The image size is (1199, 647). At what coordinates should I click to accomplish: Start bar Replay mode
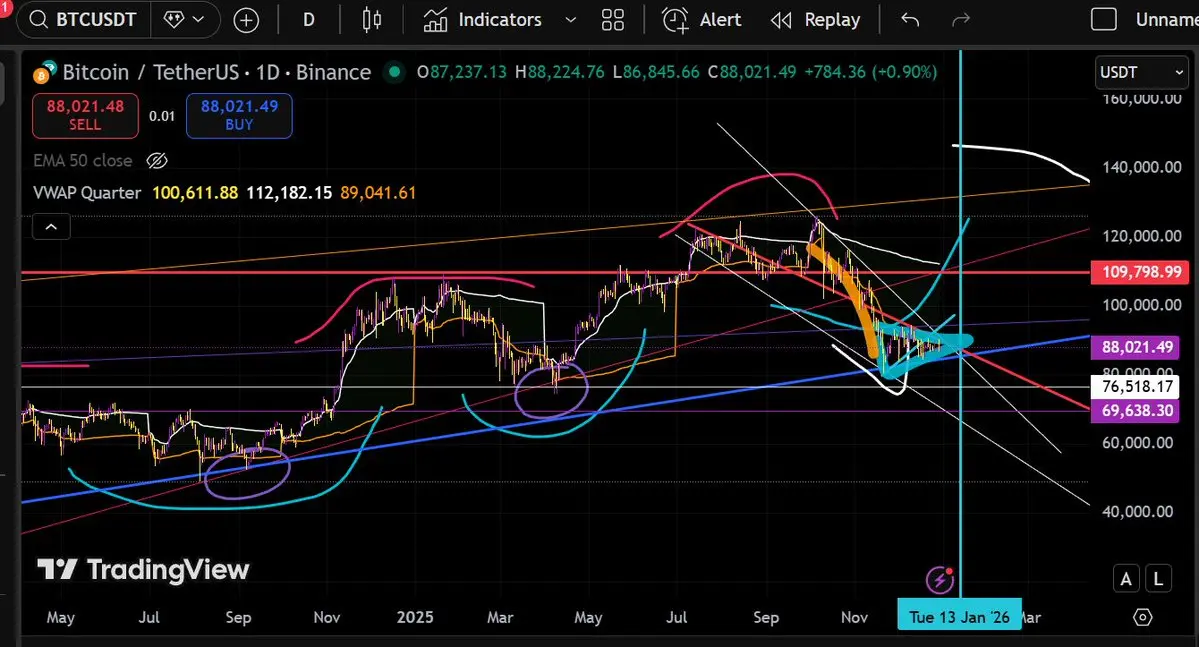coord(815,20)
